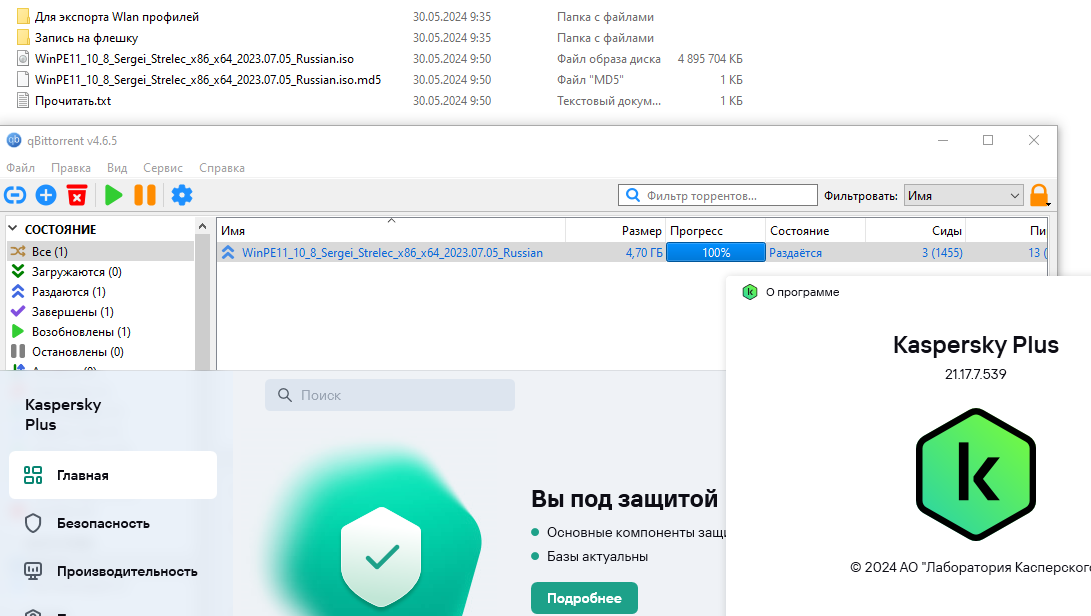Click the '3 (1455)' seeds cell
Image resolution: width=1091 pixels, height=616 pixels.
pos(942,253)
